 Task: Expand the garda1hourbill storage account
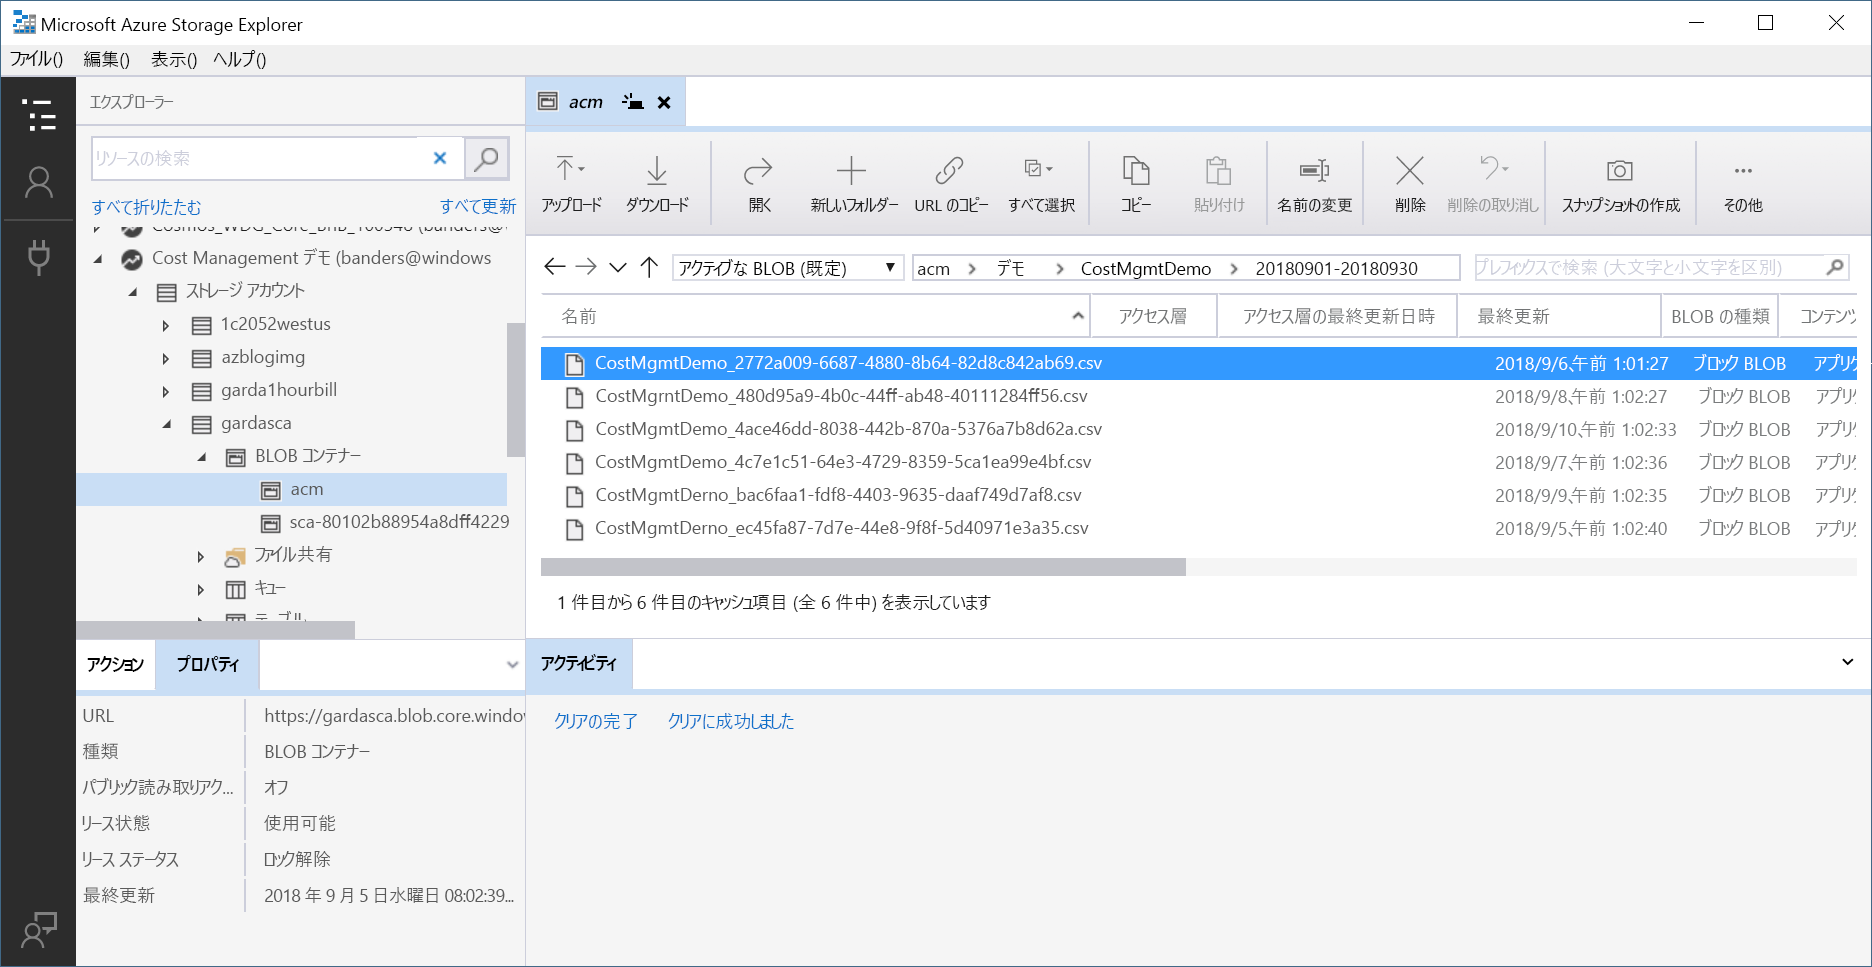166,391
